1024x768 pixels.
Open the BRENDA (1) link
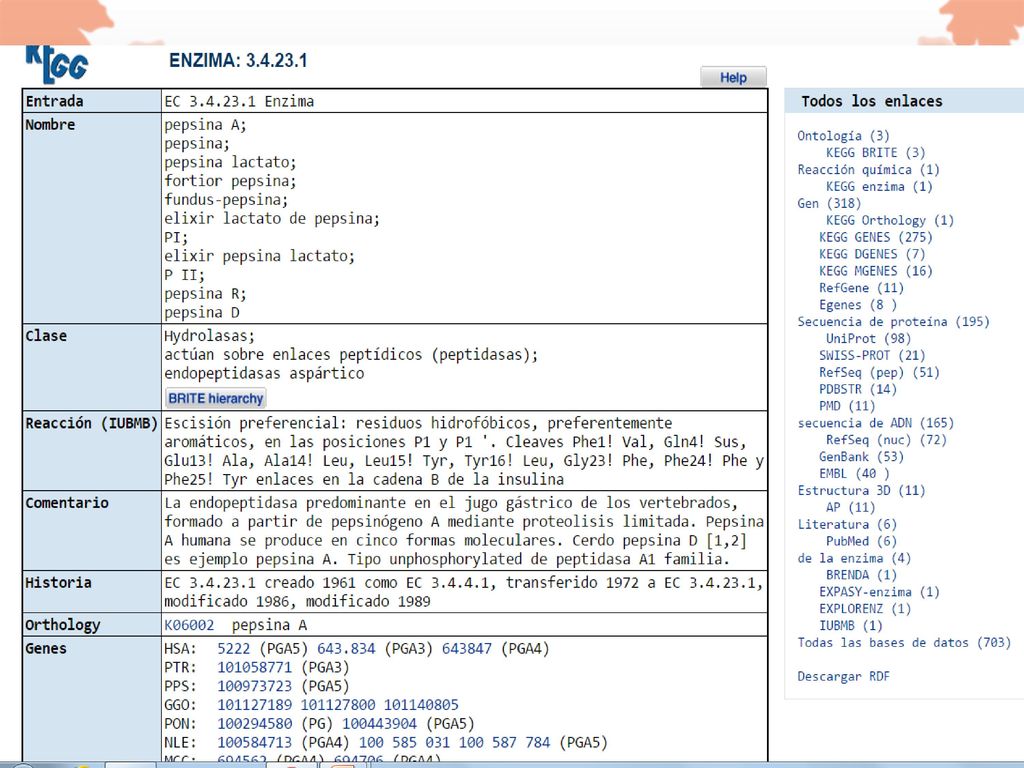pyautogui.click(x=861, y=575)
